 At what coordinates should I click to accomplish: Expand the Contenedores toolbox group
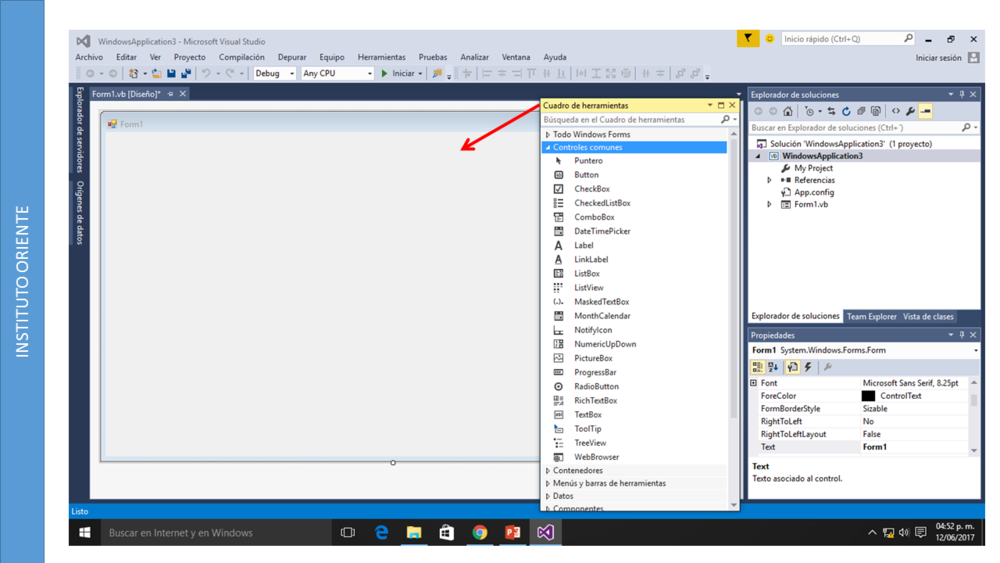coord(577,470)
